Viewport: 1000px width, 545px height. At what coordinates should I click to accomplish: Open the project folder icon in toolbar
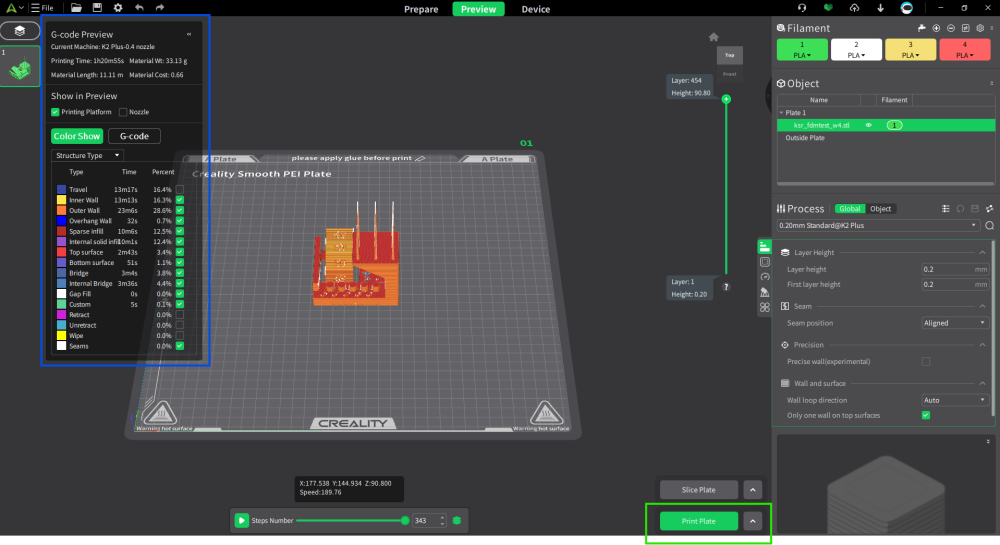(76, 8)
